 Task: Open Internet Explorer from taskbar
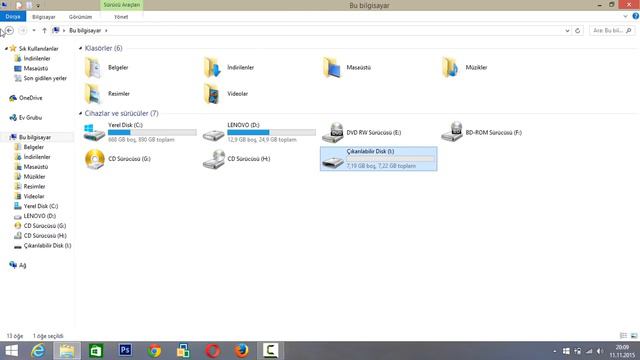point(38,351)
